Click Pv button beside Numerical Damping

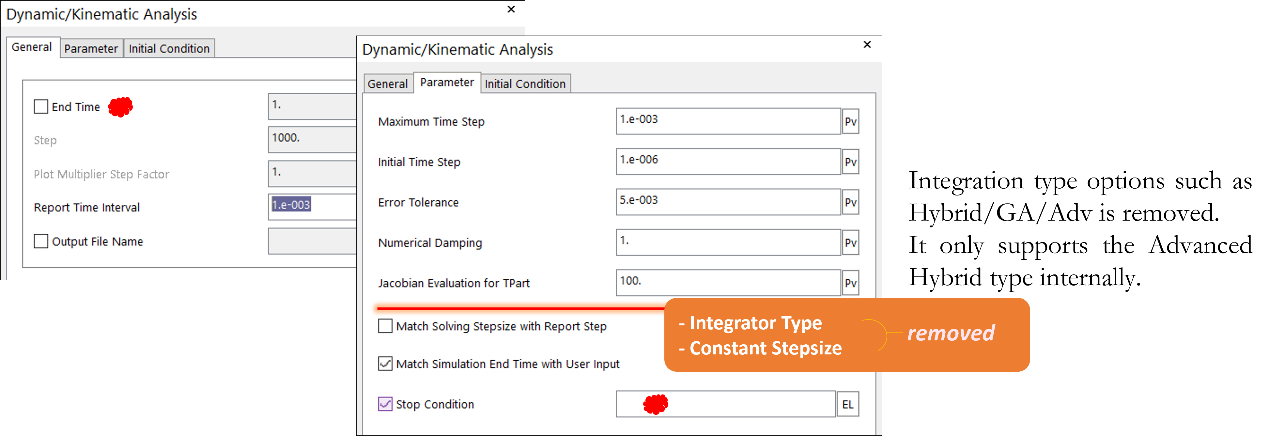850,243
